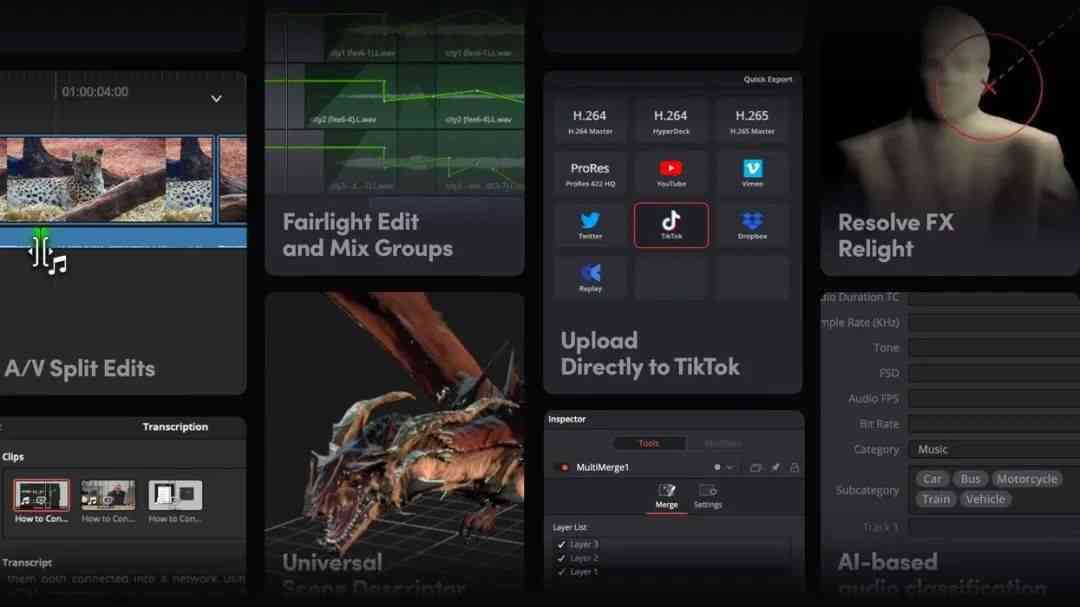Click the Duration TC input field

994,298
